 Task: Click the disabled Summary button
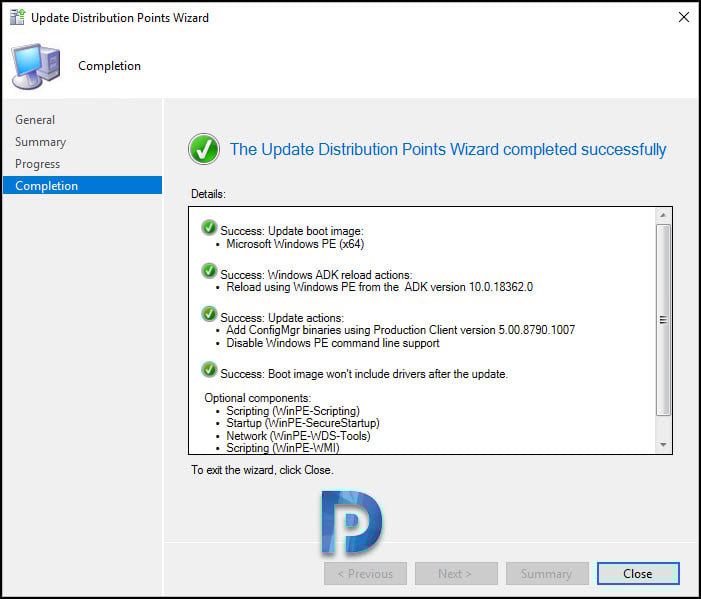[547, 574]
